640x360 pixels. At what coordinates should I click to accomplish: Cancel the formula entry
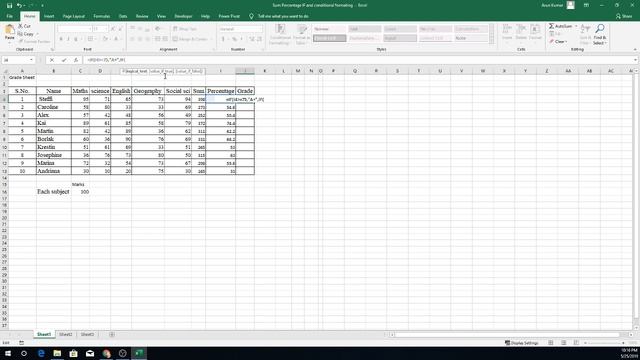pos(52,60)
